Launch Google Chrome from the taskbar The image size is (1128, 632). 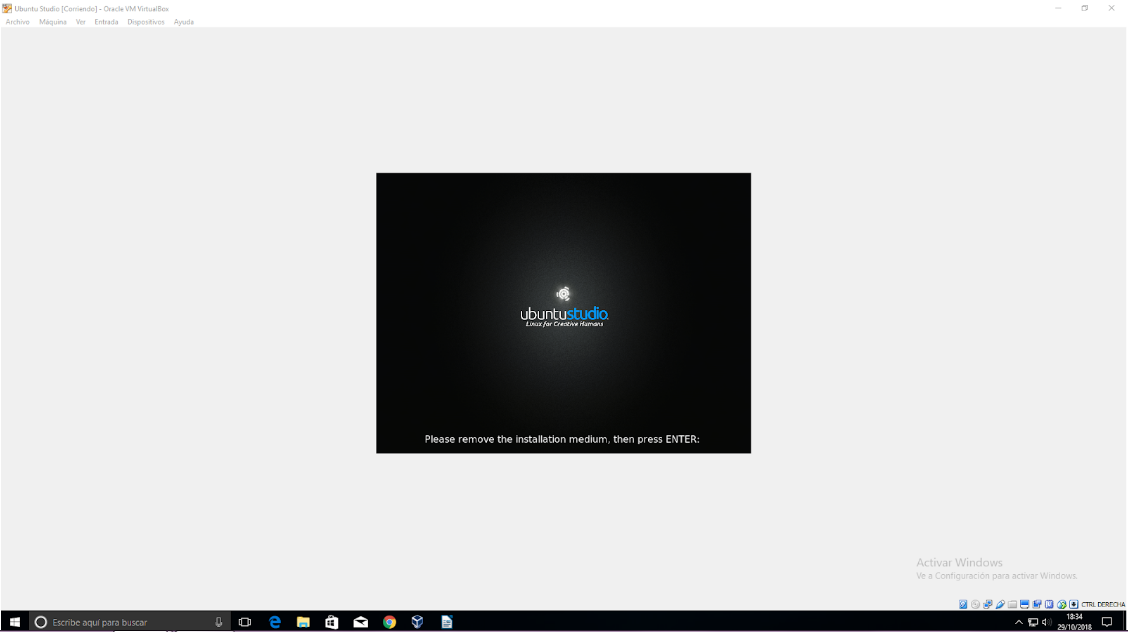(389, 622)
